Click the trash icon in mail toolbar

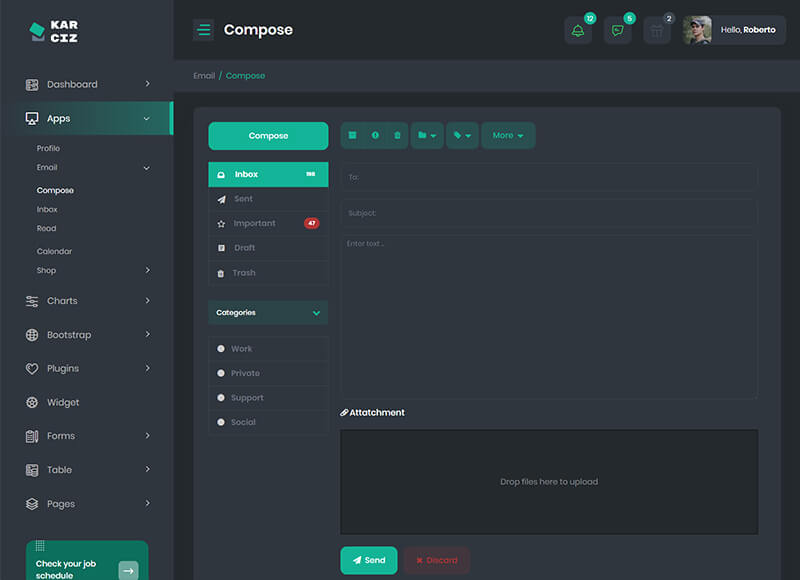(x=397, y=135)
